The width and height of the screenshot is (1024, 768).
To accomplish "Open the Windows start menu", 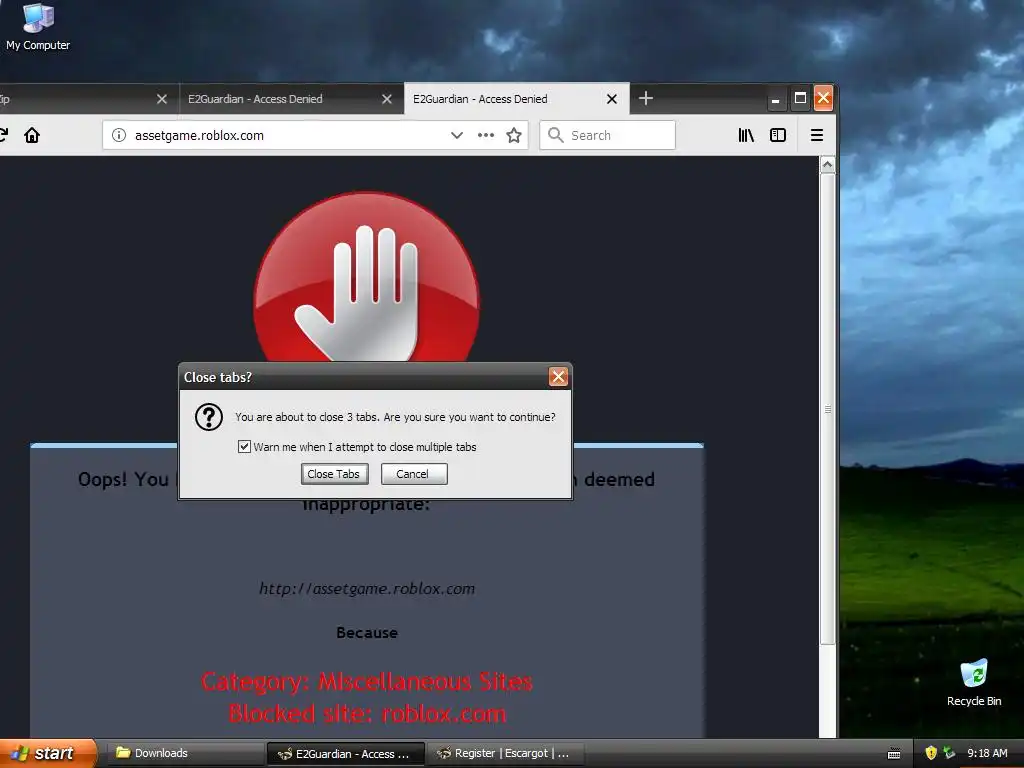I will (x=47, y=753).
